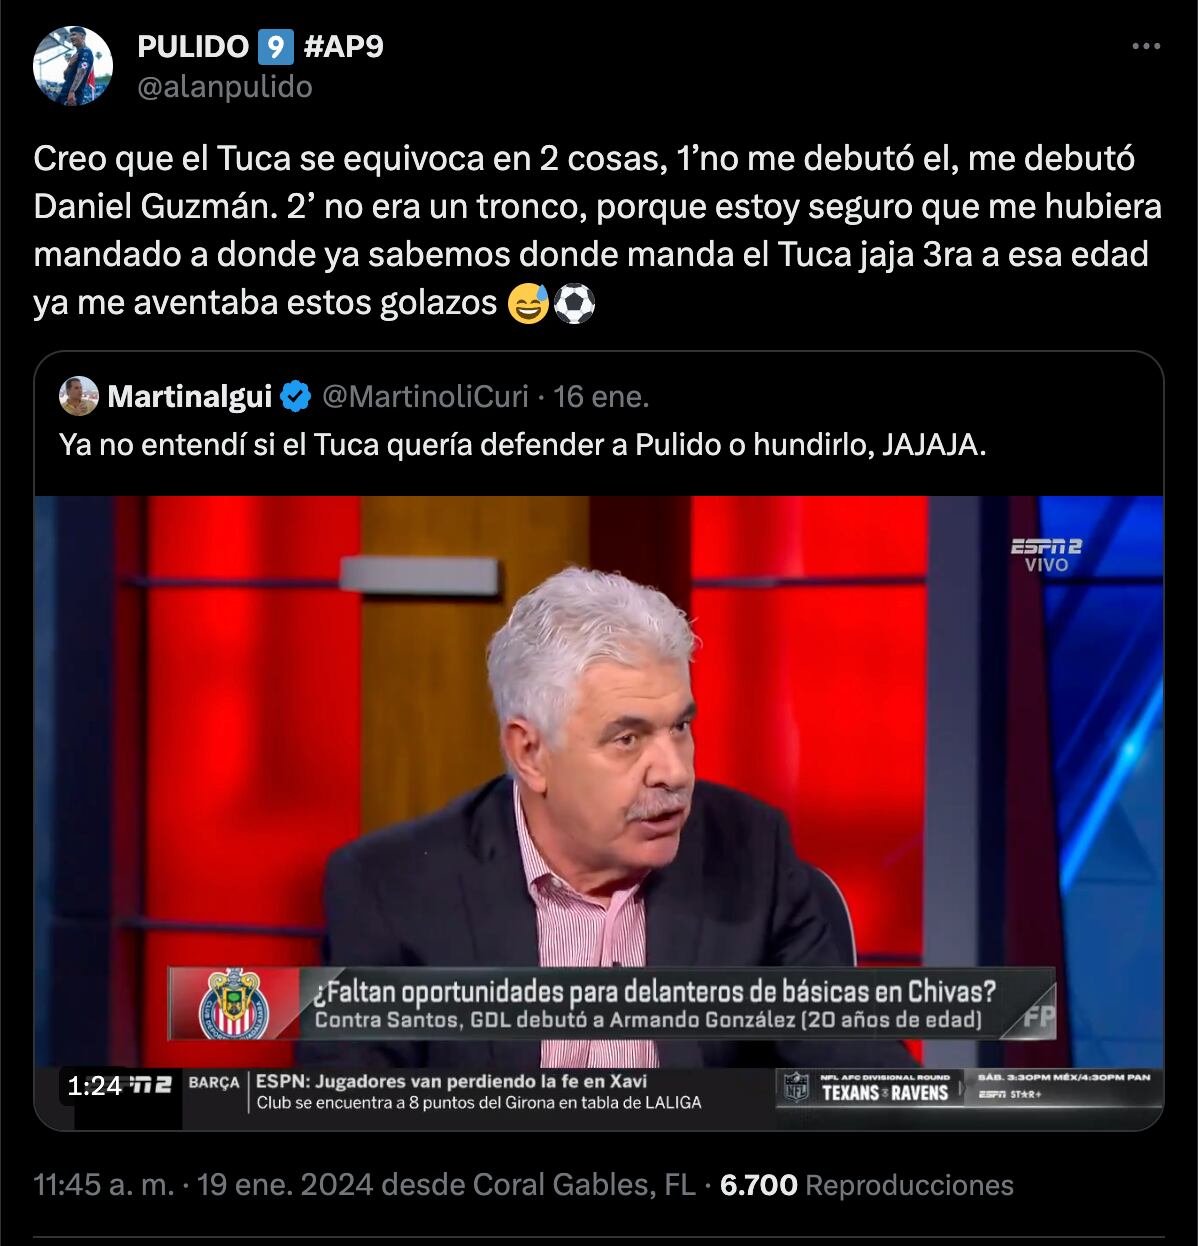
Task: Click the number 9 emoji badge in name
Action: 275,47
